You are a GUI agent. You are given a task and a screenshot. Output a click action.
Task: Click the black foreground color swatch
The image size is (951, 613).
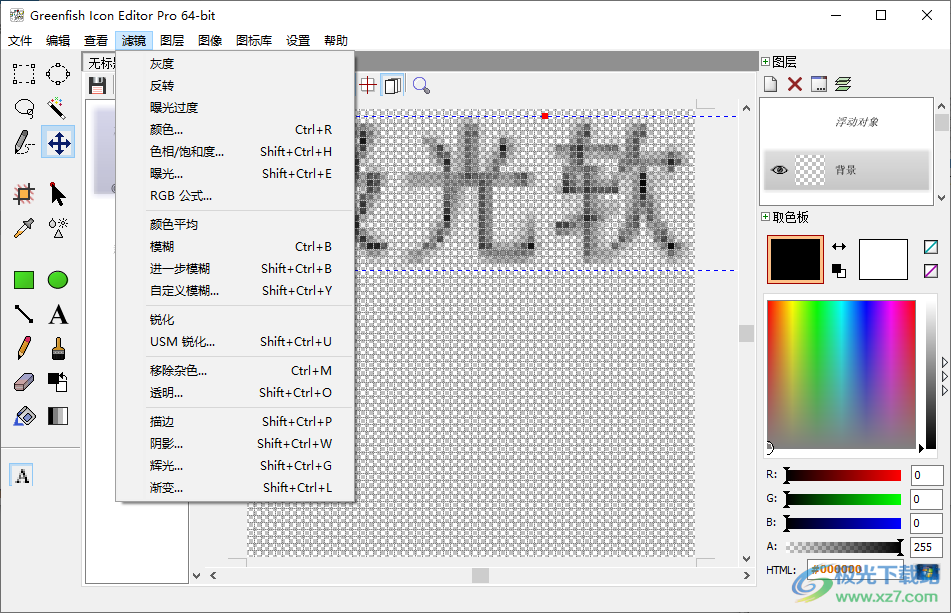pos(794,258)
